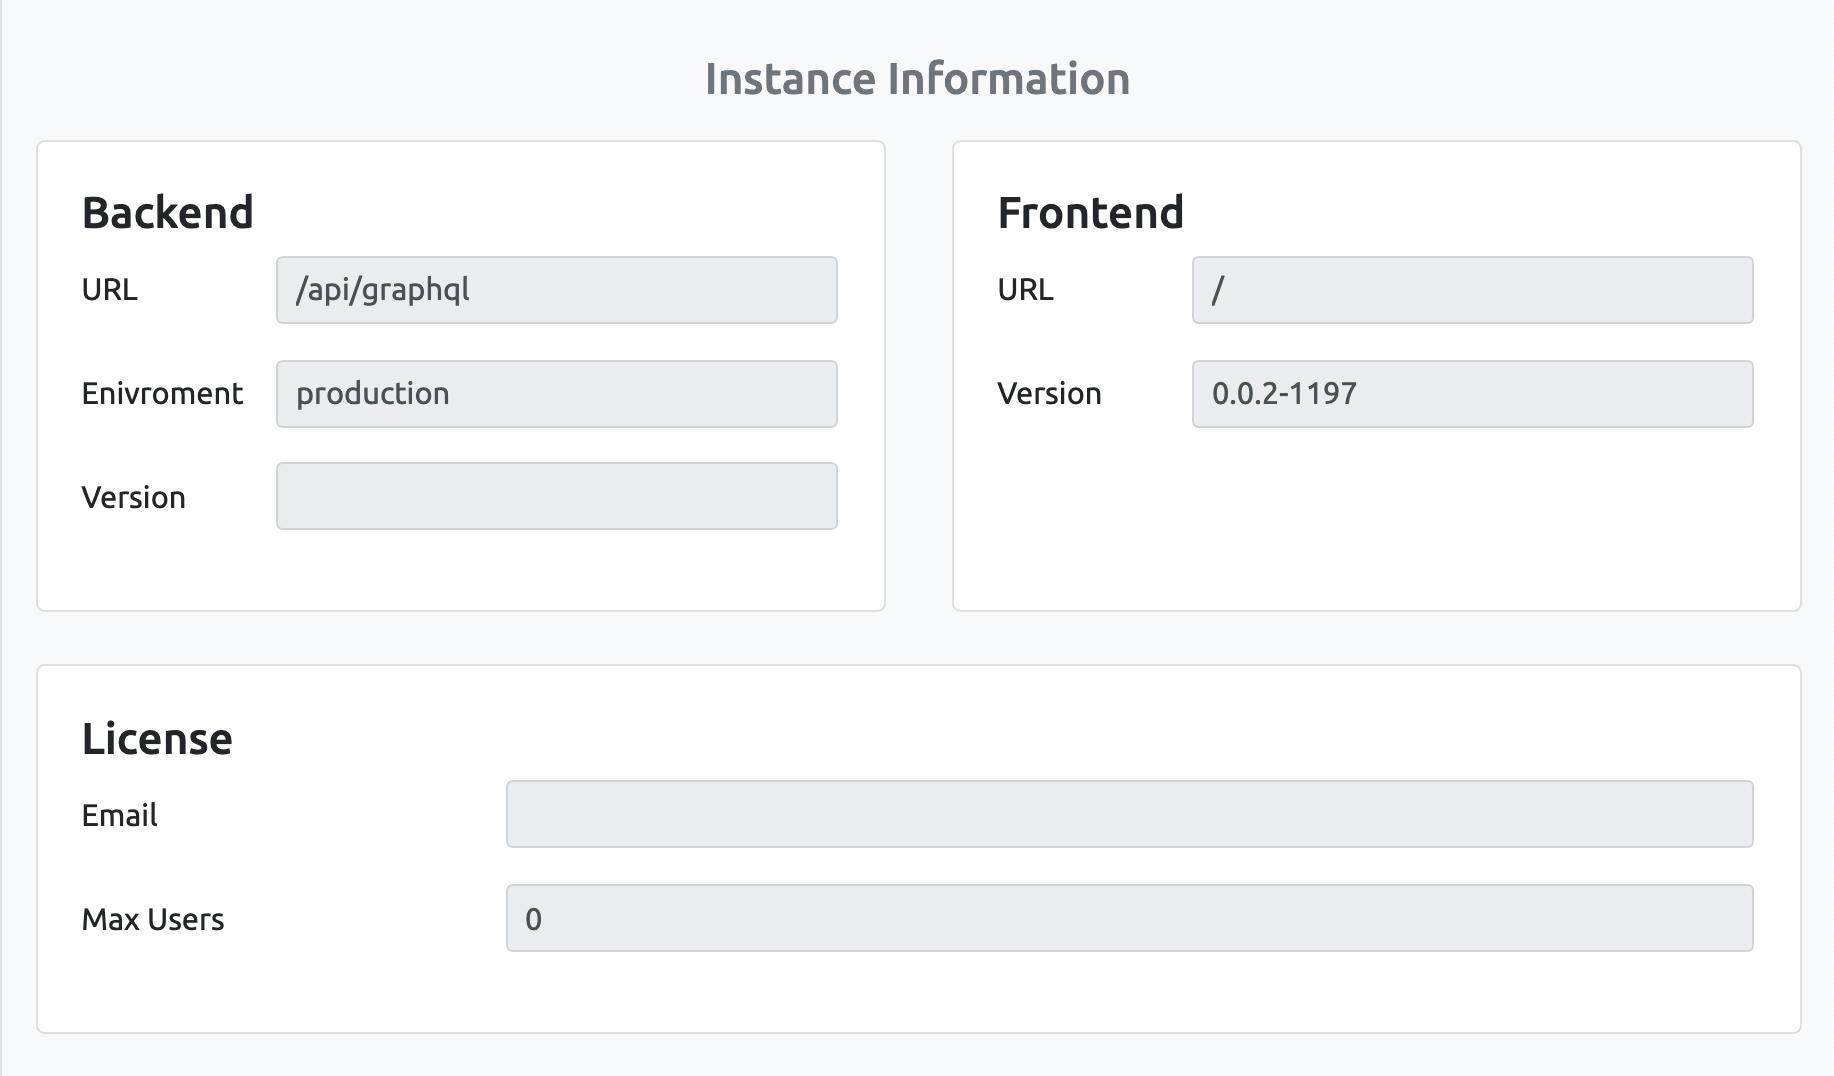This screenshot has width=1834, height=1076.
Task: Click the Frontend URL field showing /
Action: pyautogui.click(x=1472, y=290)
